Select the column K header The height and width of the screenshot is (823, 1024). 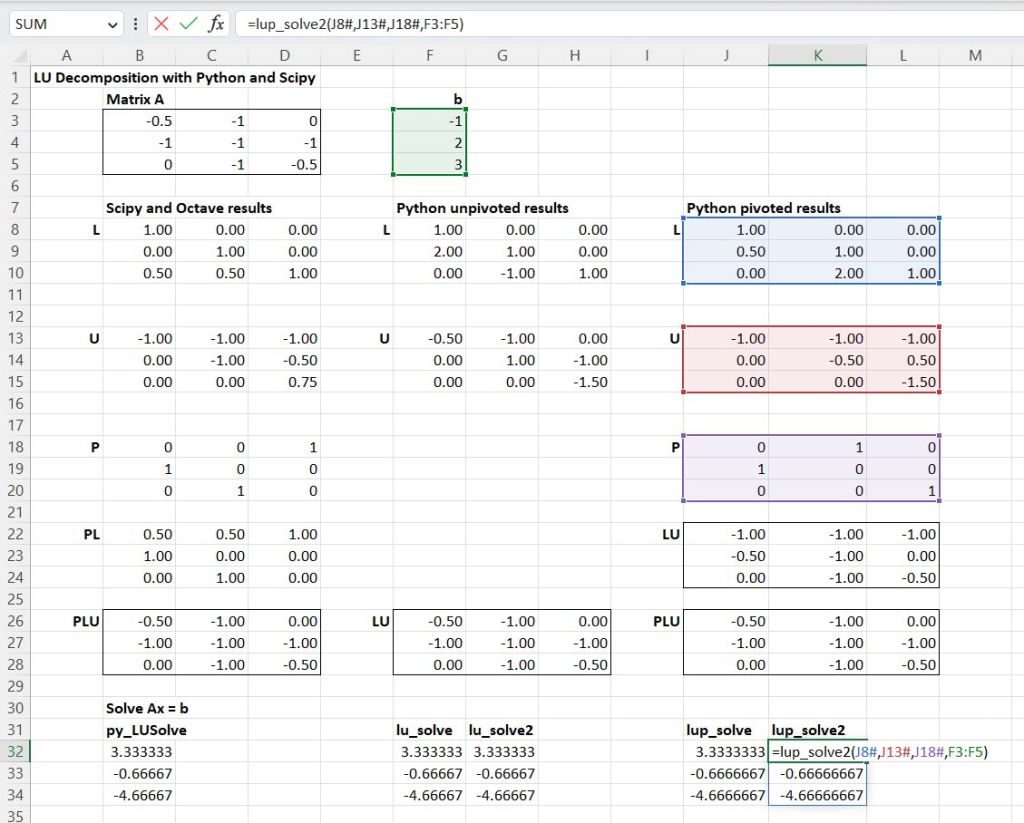point(817,56)
